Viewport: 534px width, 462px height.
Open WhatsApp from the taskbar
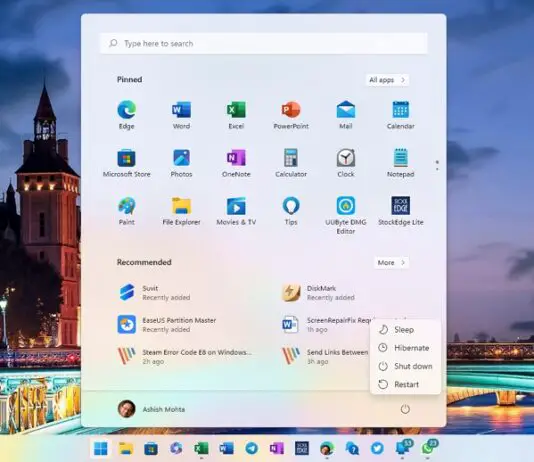[x=429, y=447]
